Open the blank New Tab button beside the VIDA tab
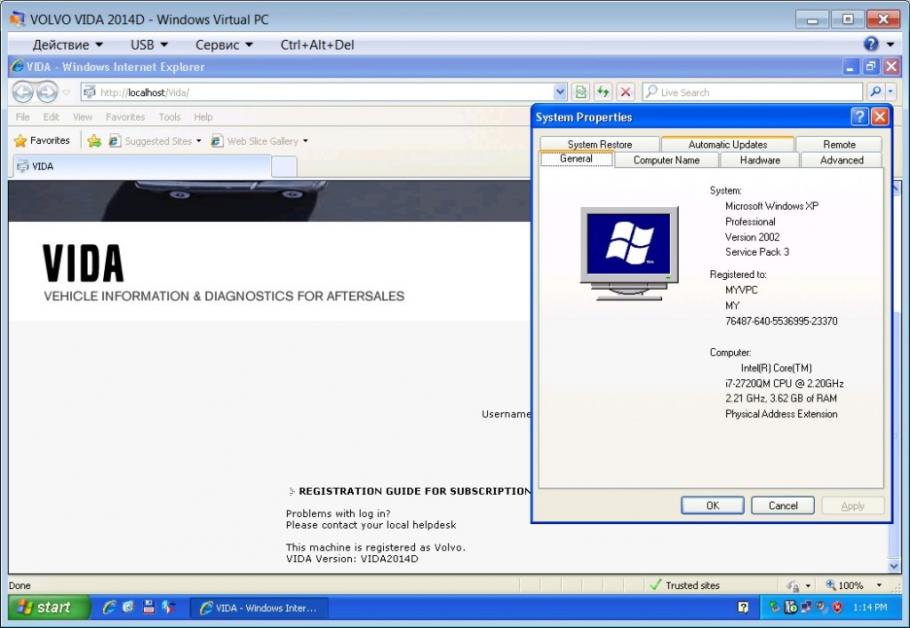The image size is (910, 628). click(284, 167)
